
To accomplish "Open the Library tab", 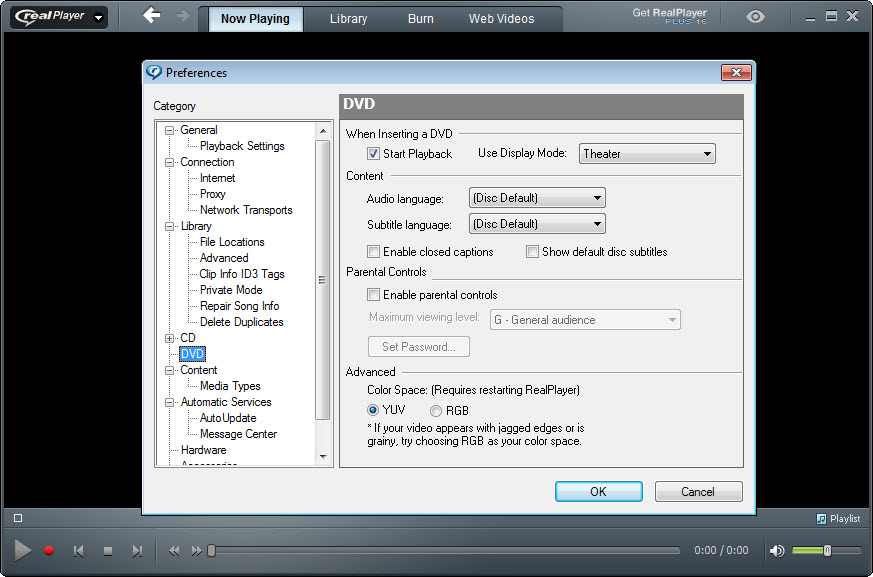I will 349,19.
